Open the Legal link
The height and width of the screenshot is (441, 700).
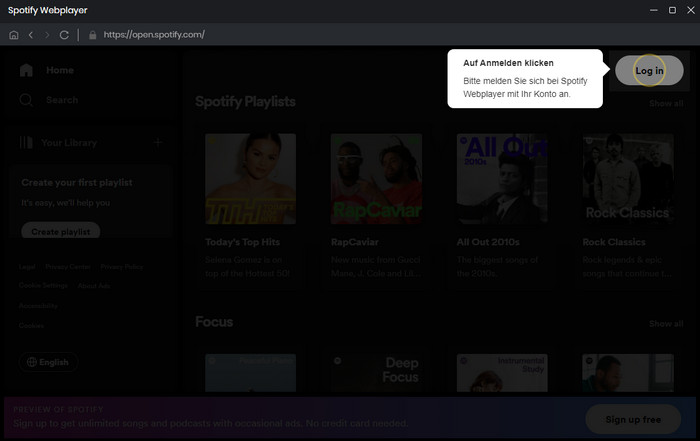pos(27,267)
